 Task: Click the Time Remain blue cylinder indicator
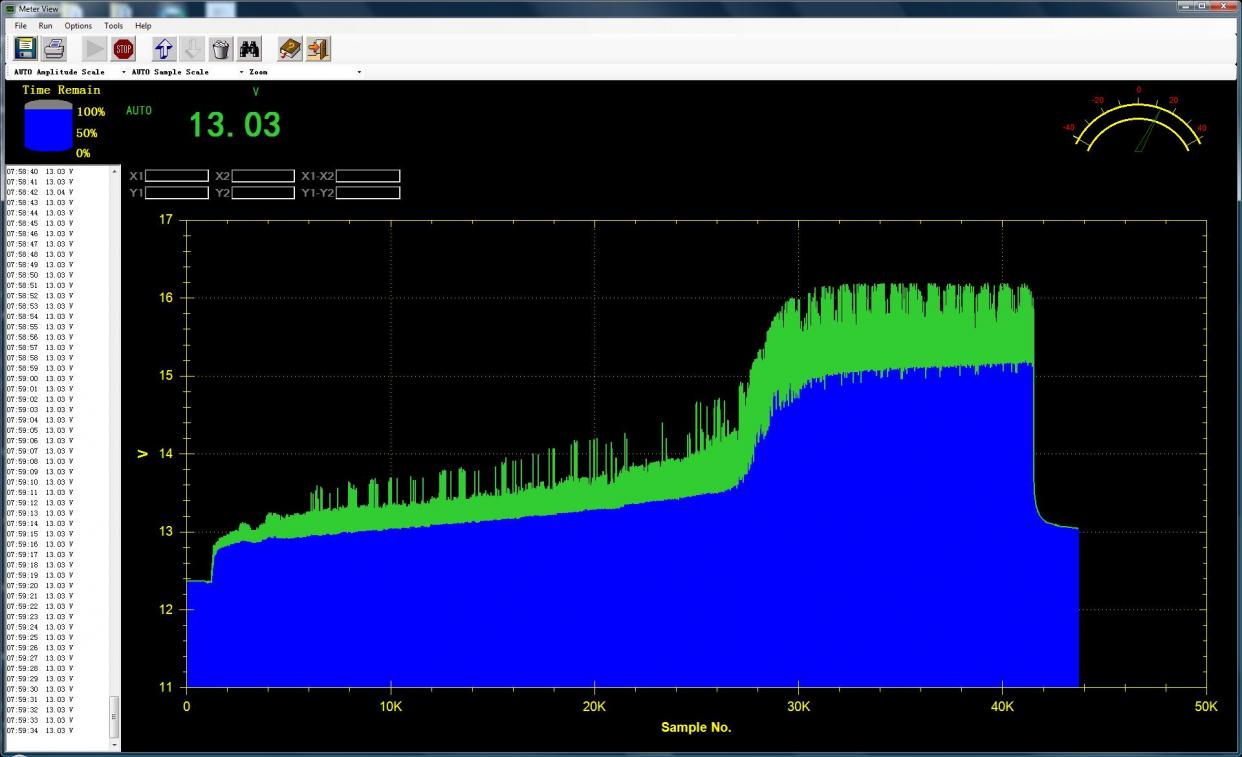(48, 127)
